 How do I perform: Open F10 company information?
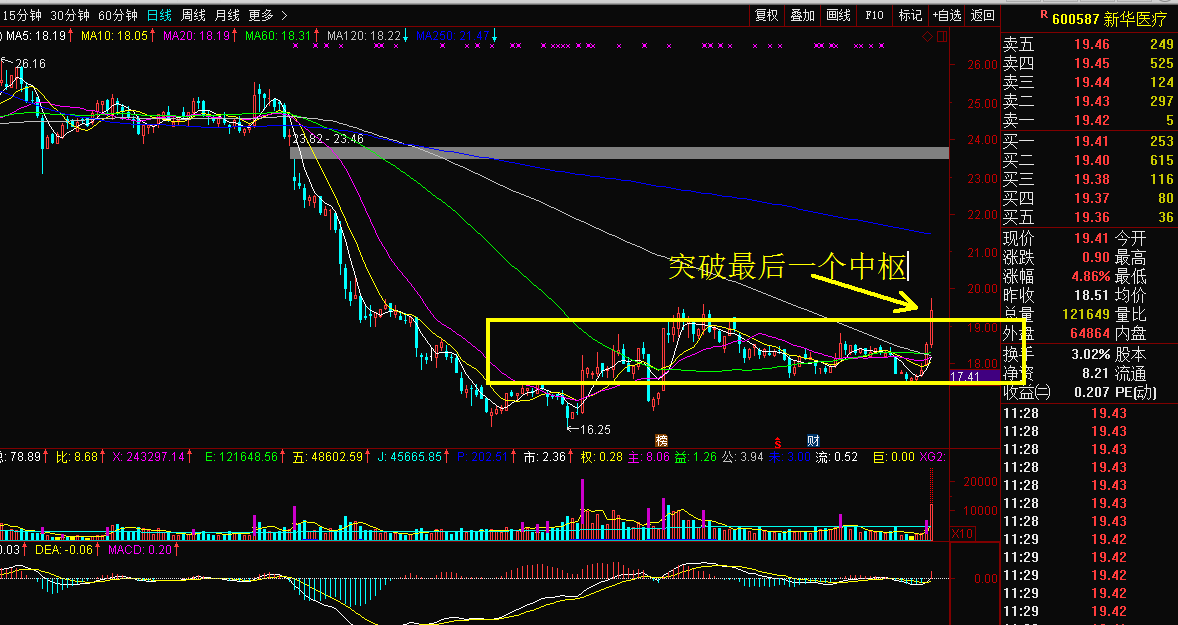tap(874, 15)
